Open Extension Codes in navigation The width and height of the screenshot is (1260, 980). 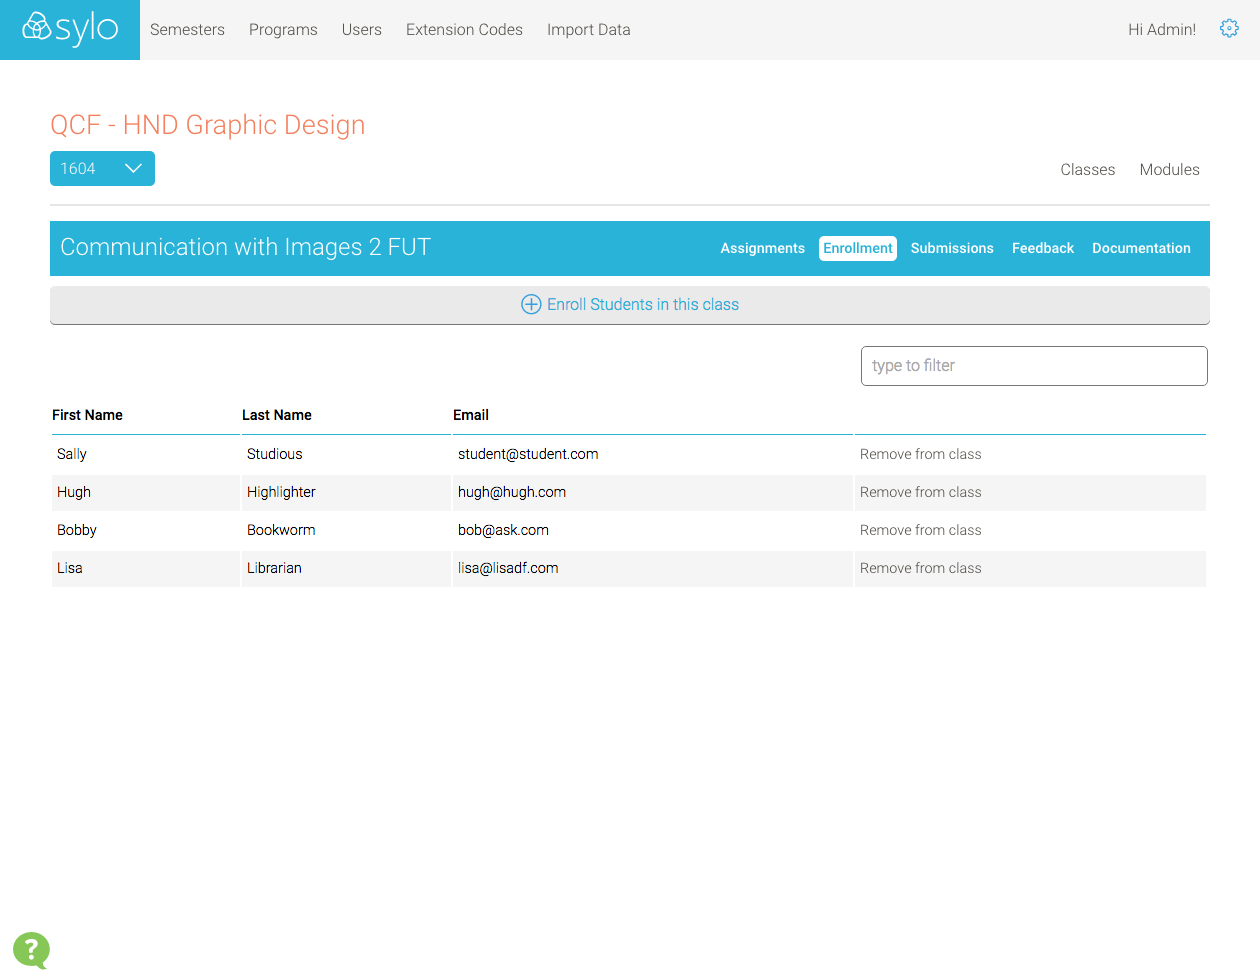[x=464, y=30]
